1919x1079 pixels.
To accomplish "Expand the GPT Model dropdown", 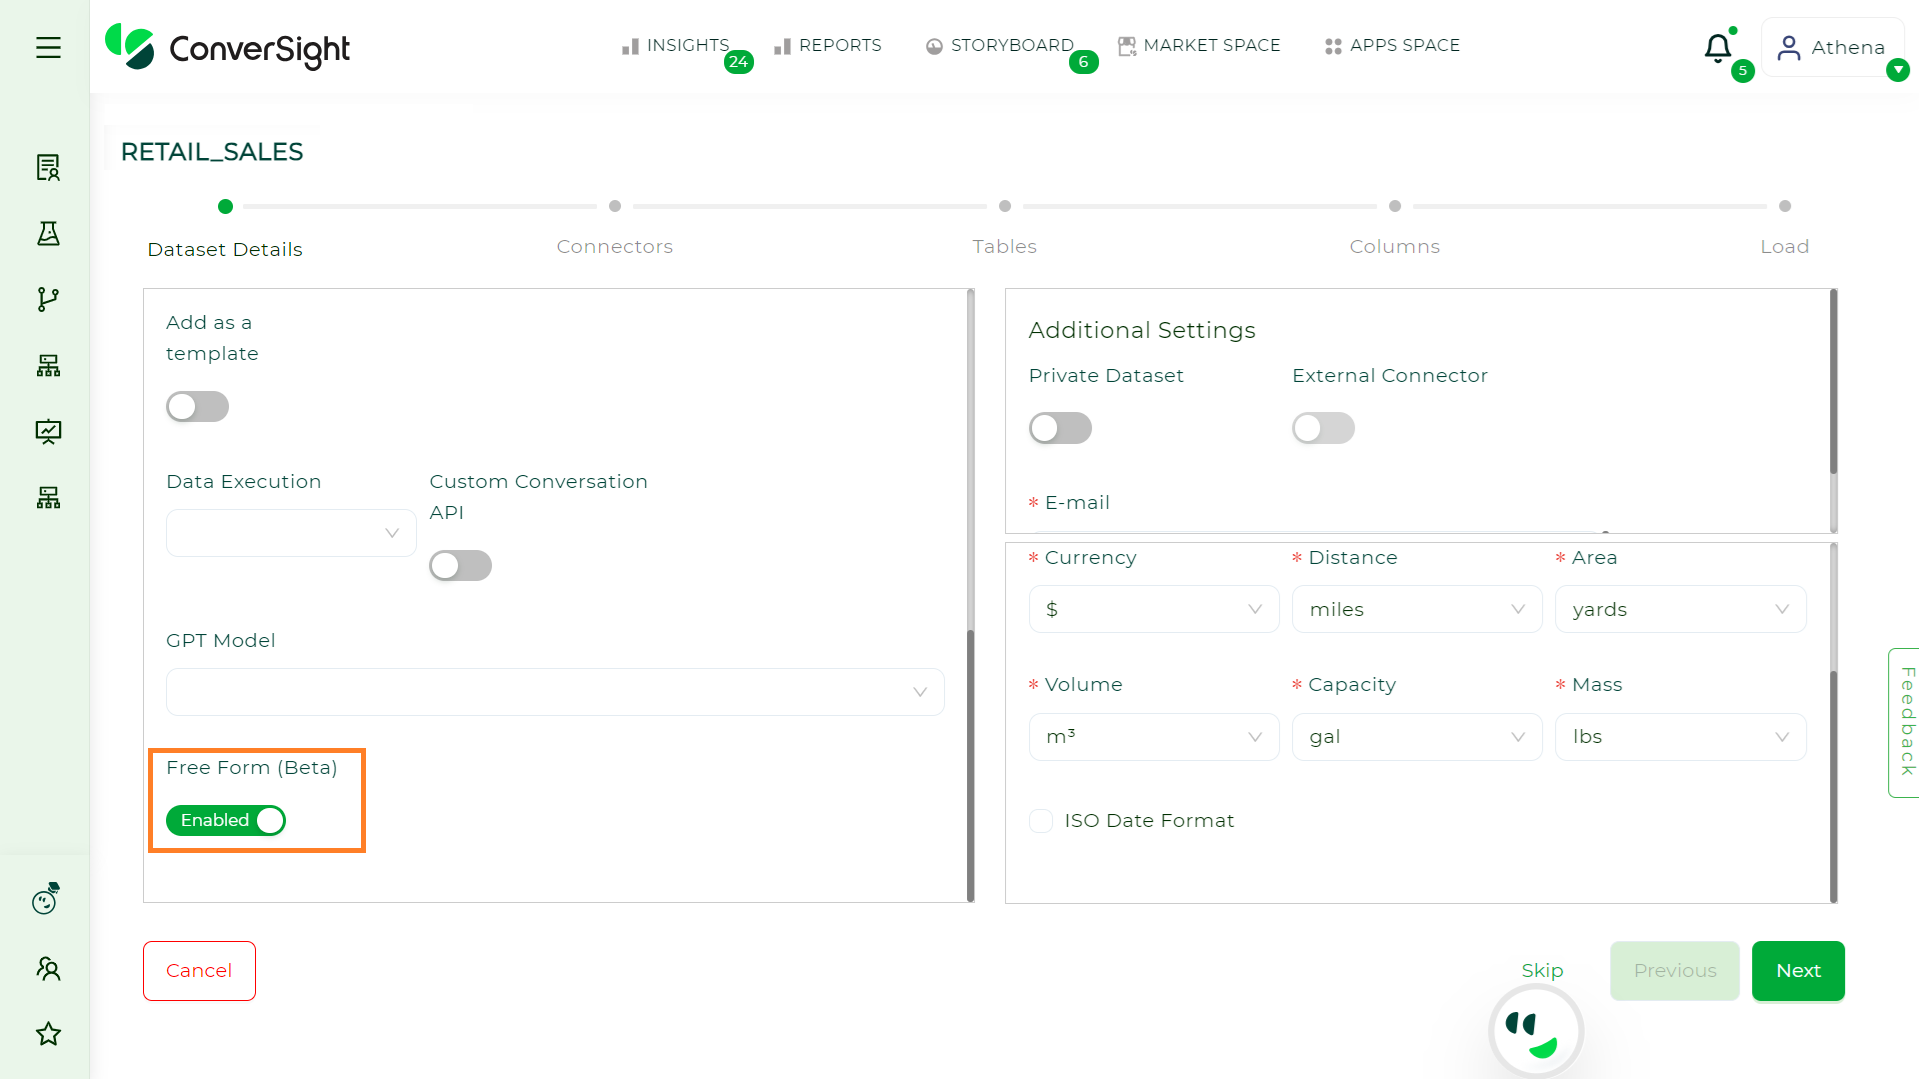I will (x=555, y=691).
